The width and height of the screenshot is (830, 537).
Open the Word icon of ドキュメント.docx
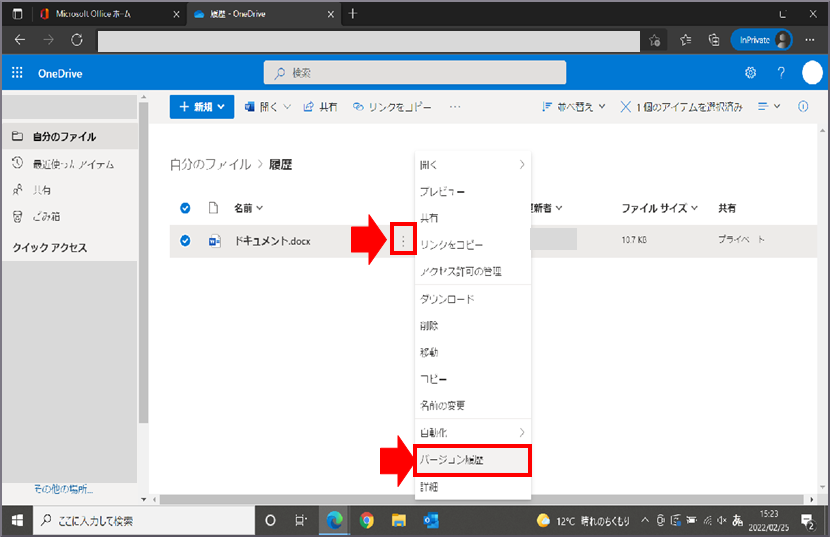[x=214, y=241]
